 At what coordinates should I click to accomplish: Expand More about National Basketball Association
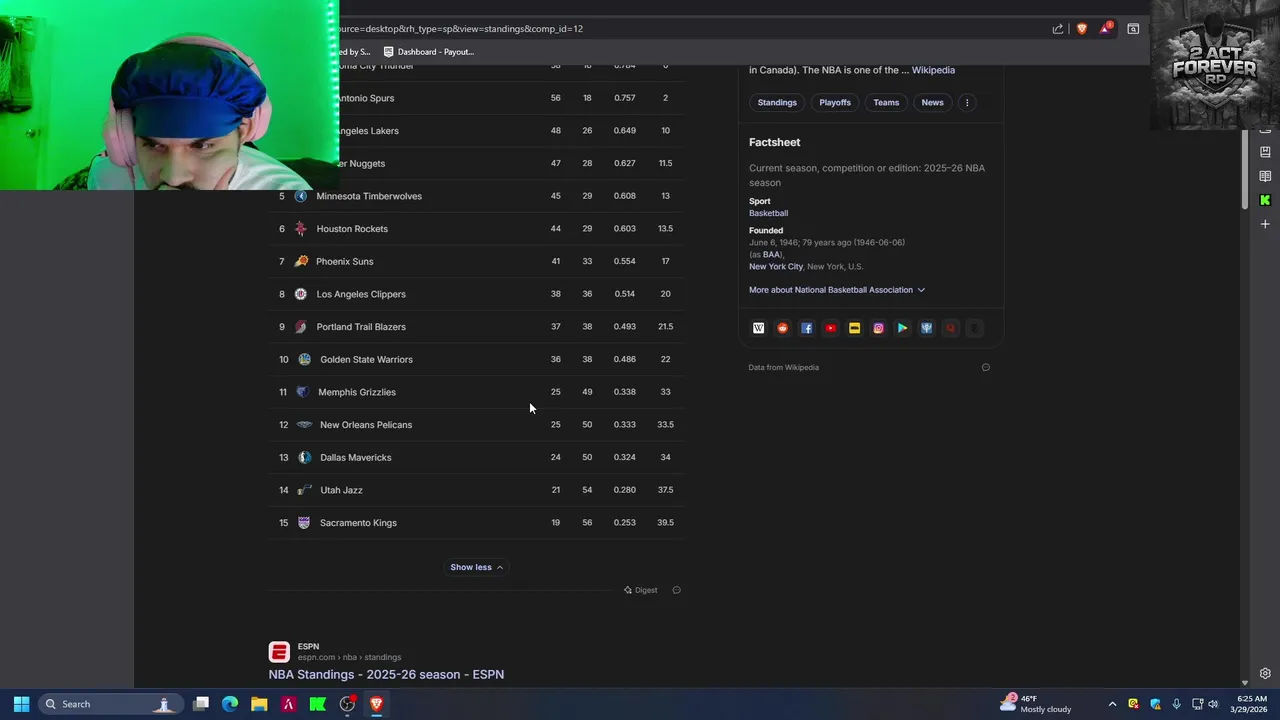[837, 290]
